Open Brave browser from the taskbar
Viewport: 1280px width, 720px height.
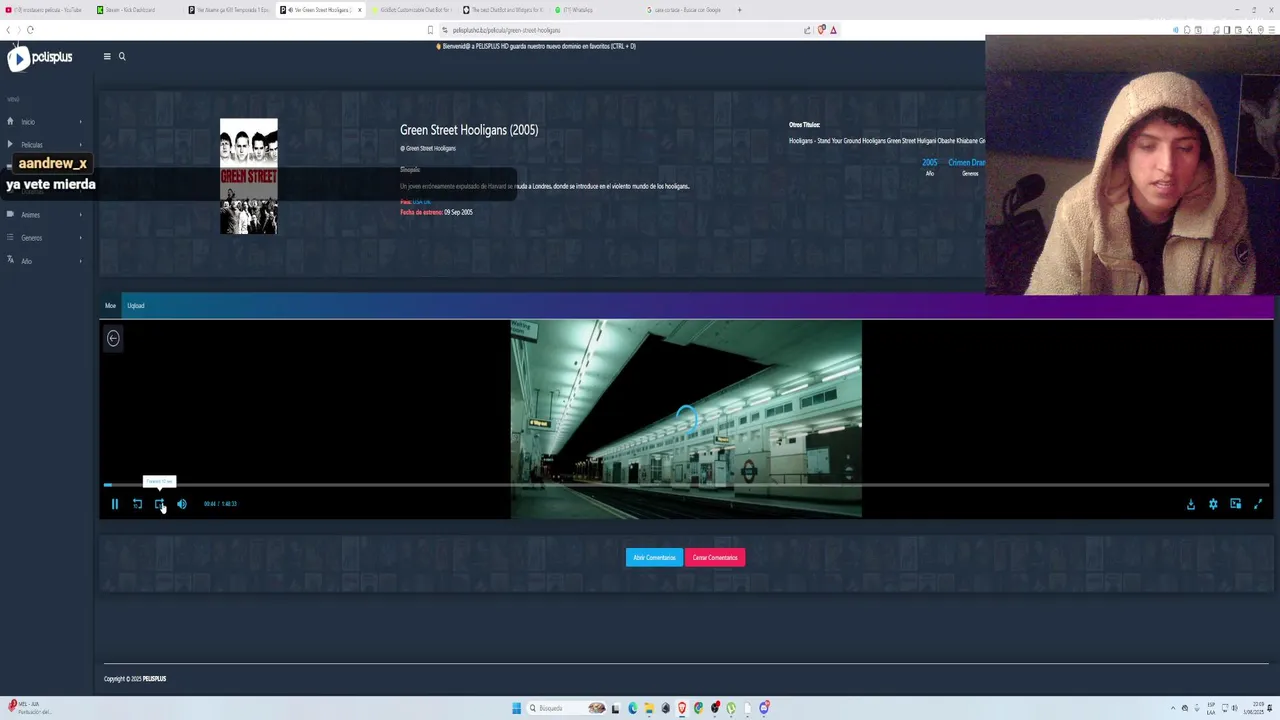[x=682, y=708]
